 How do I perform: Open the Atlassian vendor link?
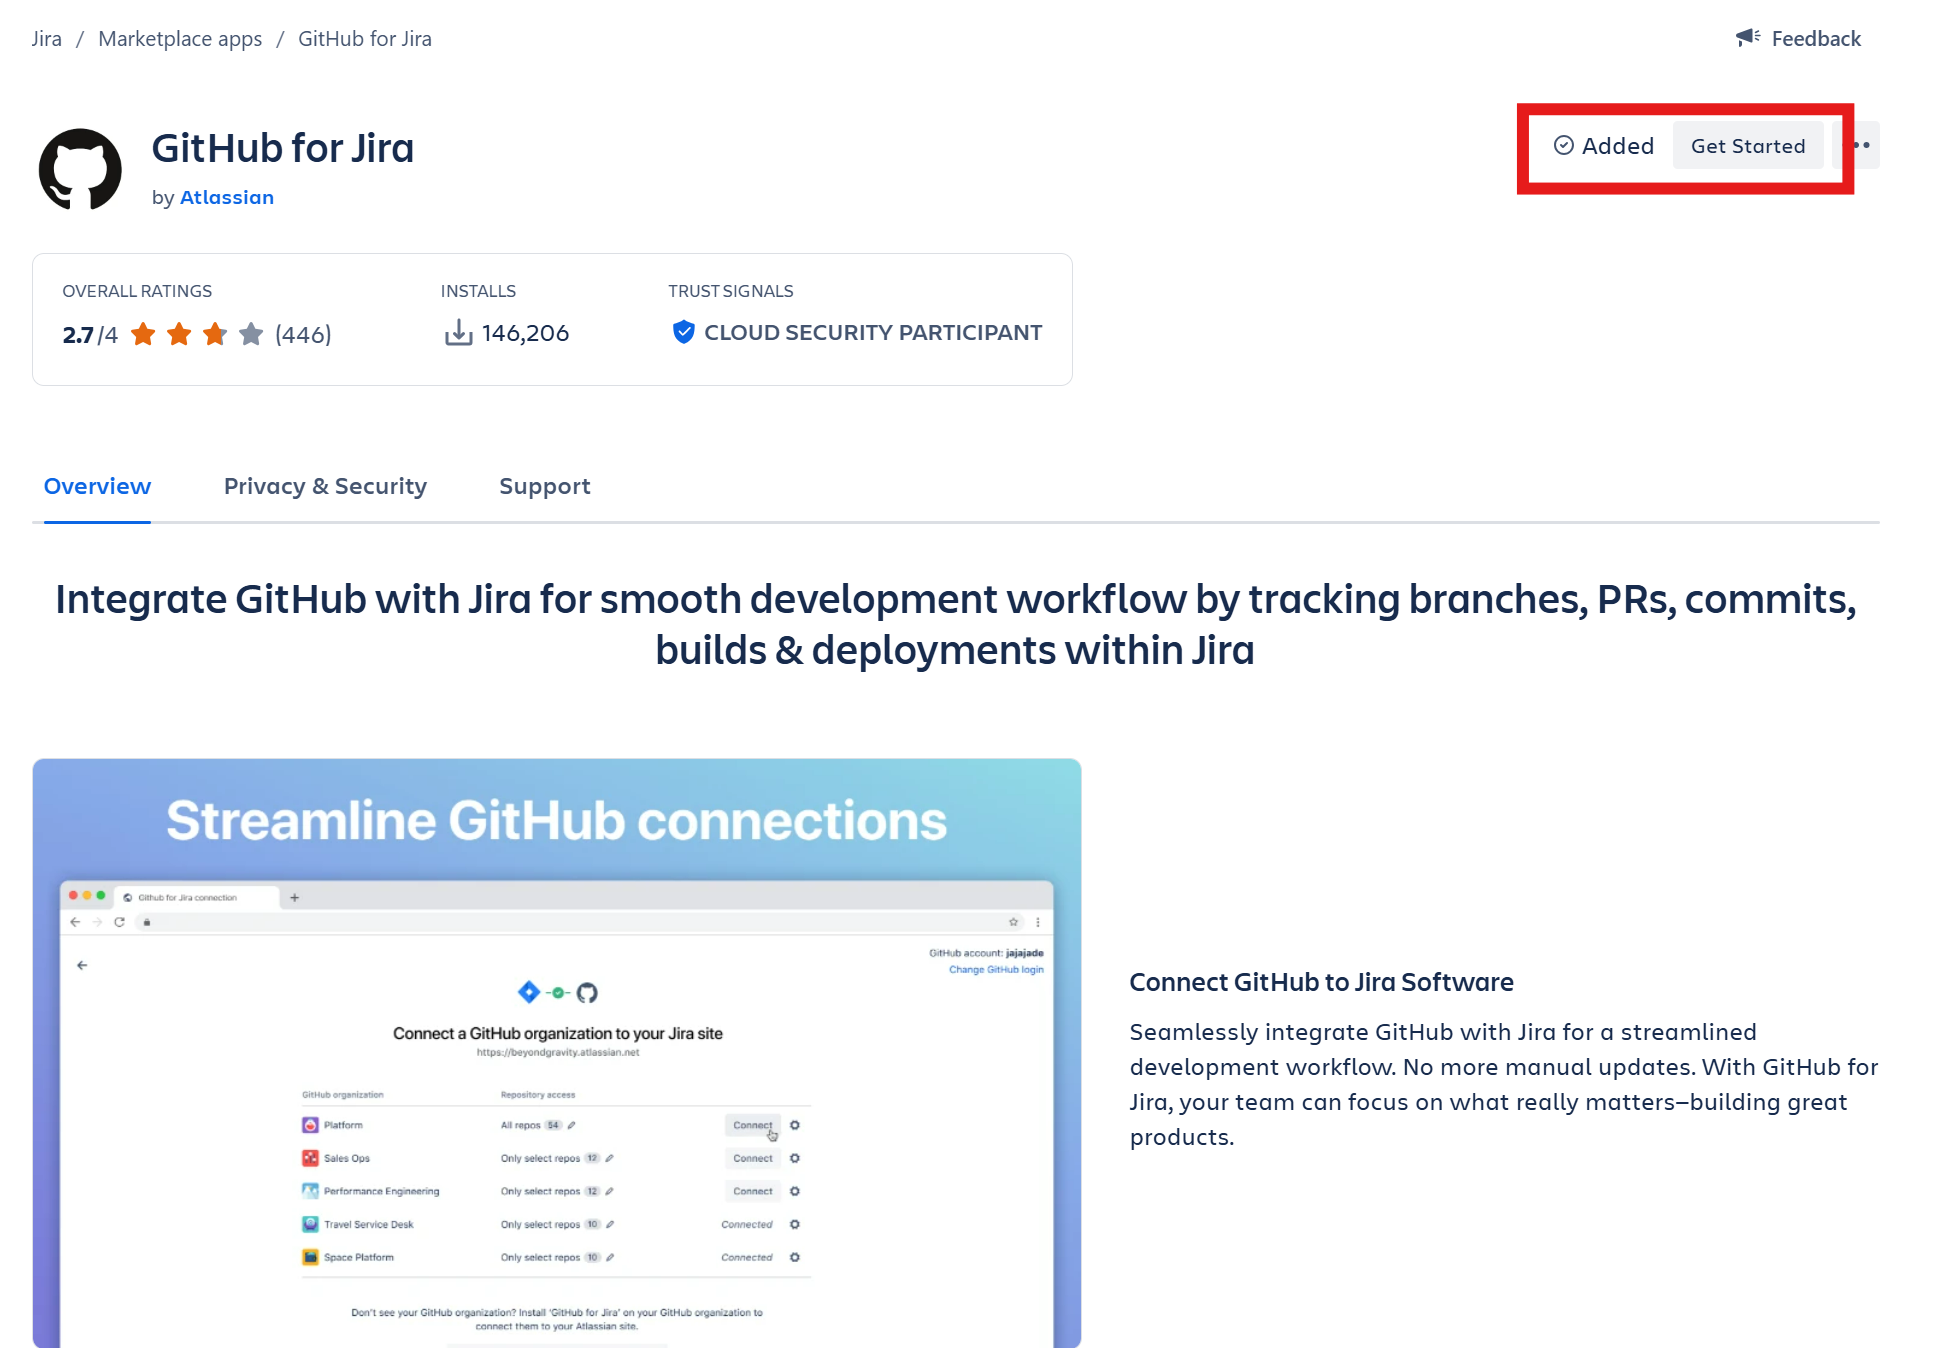(226, 198)
